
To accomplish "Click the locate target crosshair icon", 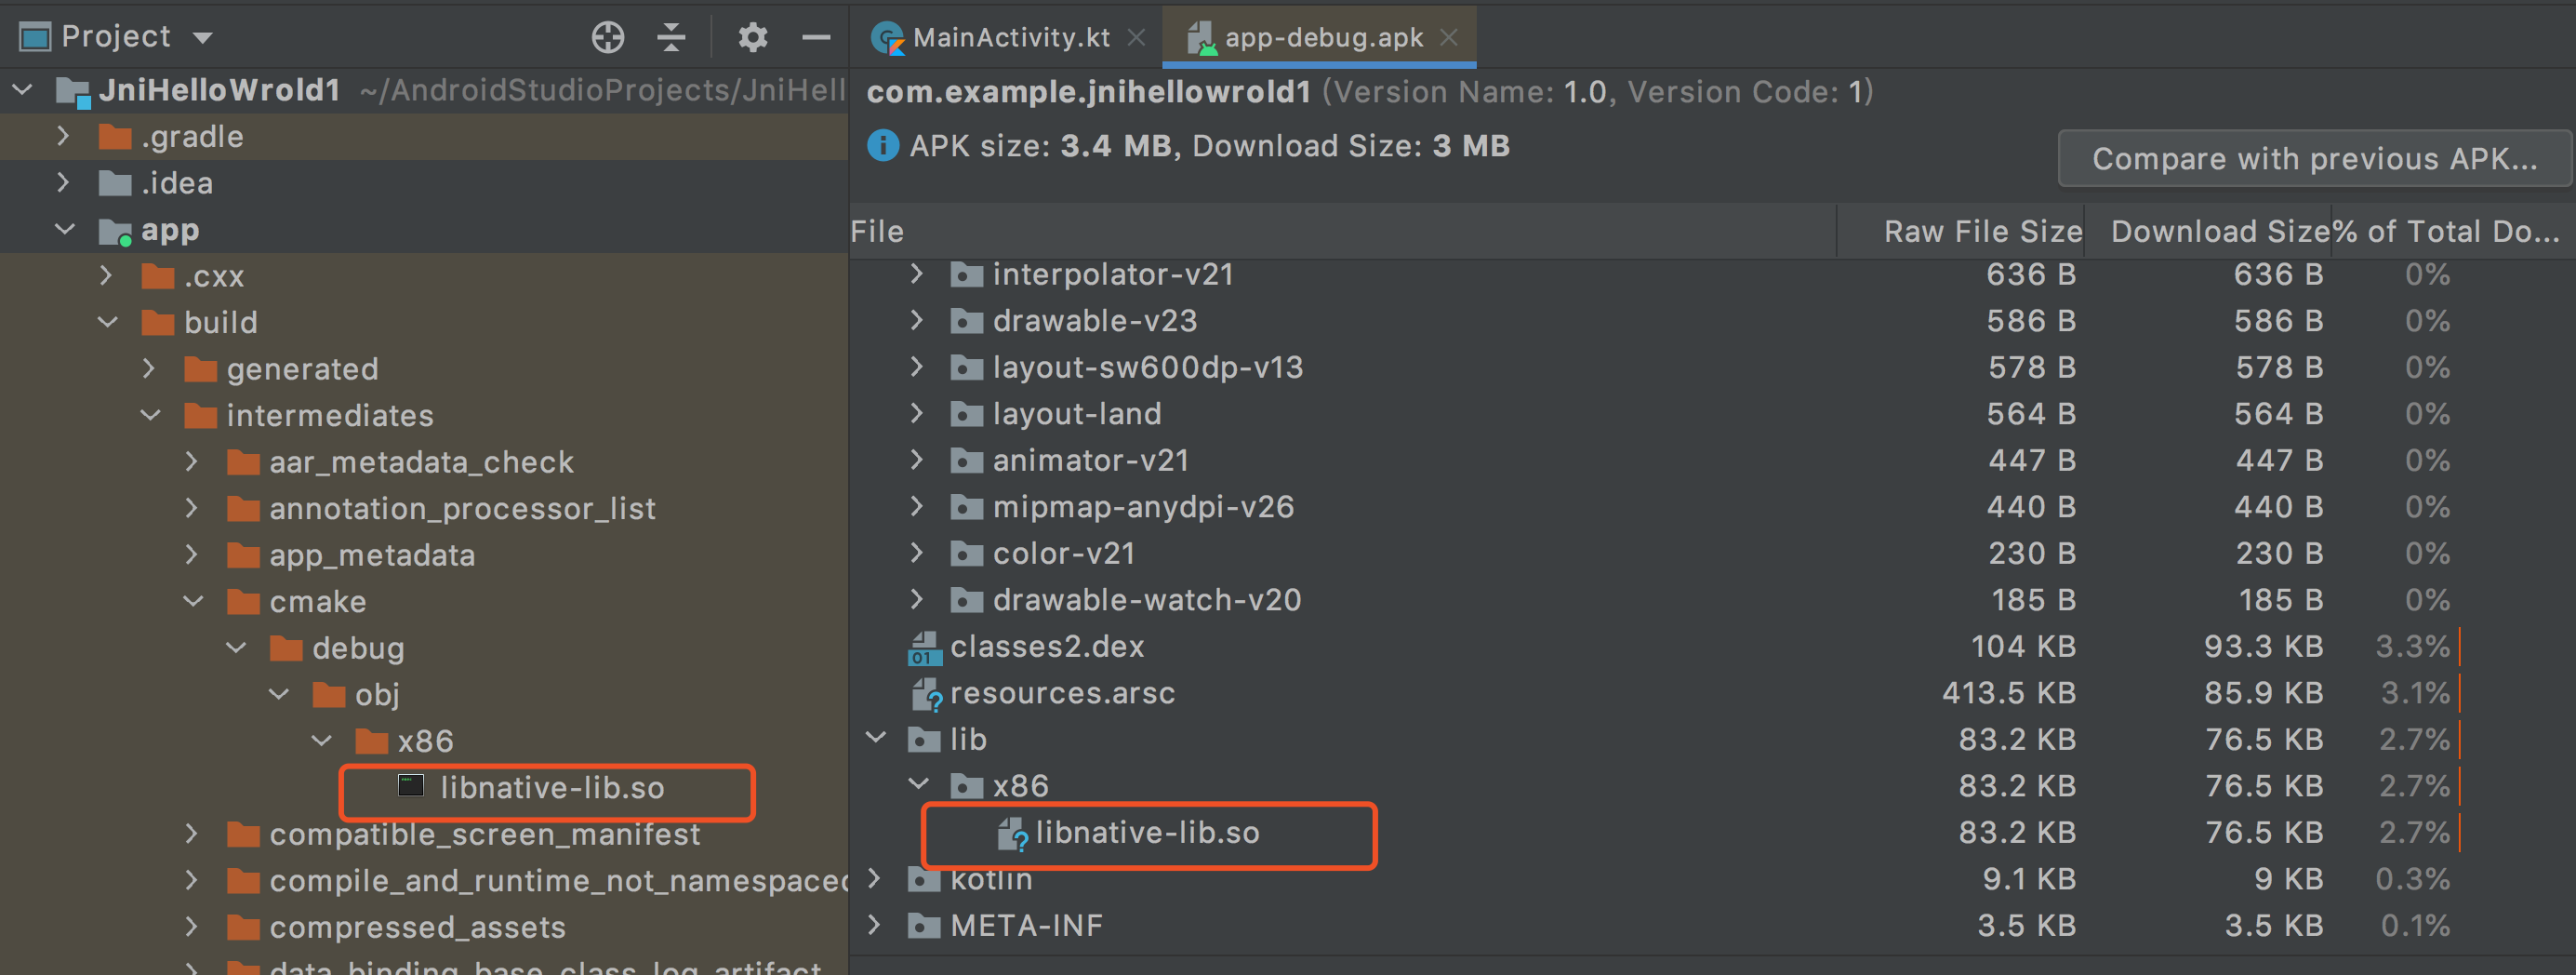I will click(x=608, y=38).
